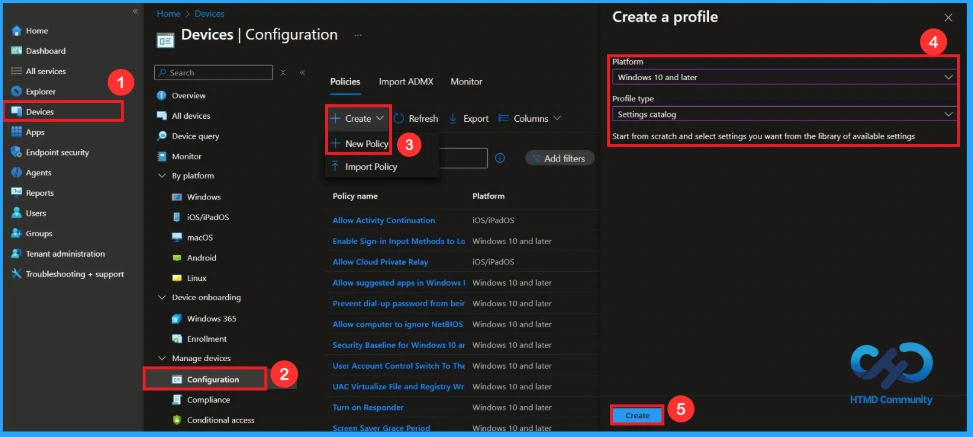Switch to the Import ADMX tab
The height and width of the screenshot is (437, 973).
(406, 82)
